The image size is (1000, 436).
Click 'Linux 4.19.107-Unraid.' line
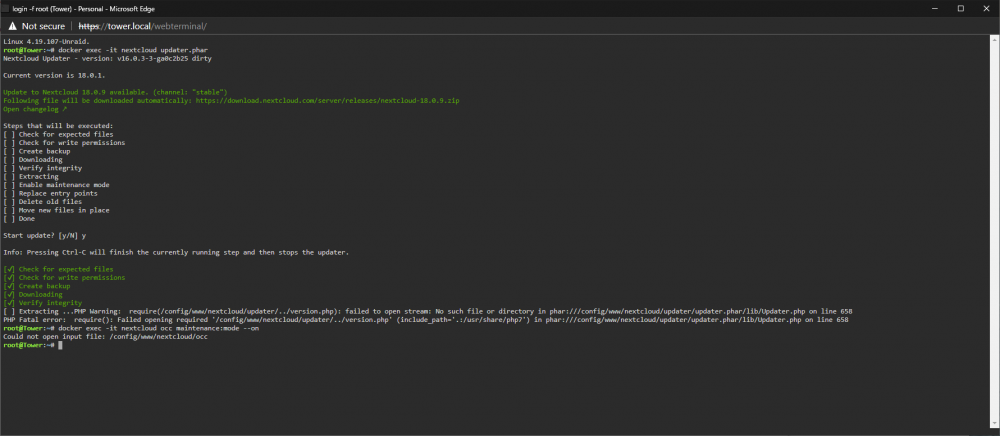pos(47,41)
